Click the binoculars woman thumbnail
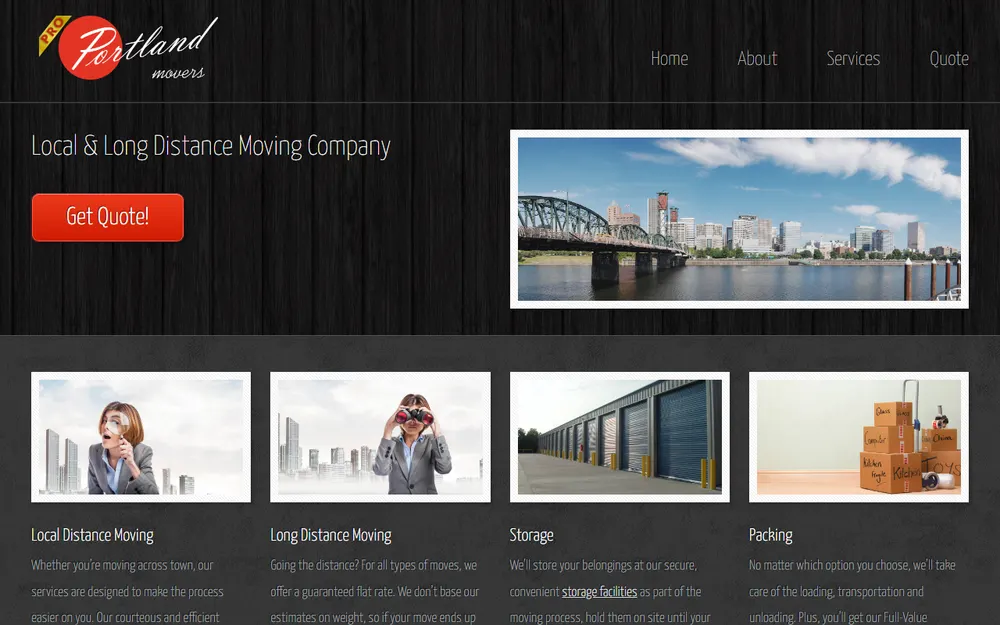Image resolution: width=1000 pixels, height=625 pixels. point(380,437)
